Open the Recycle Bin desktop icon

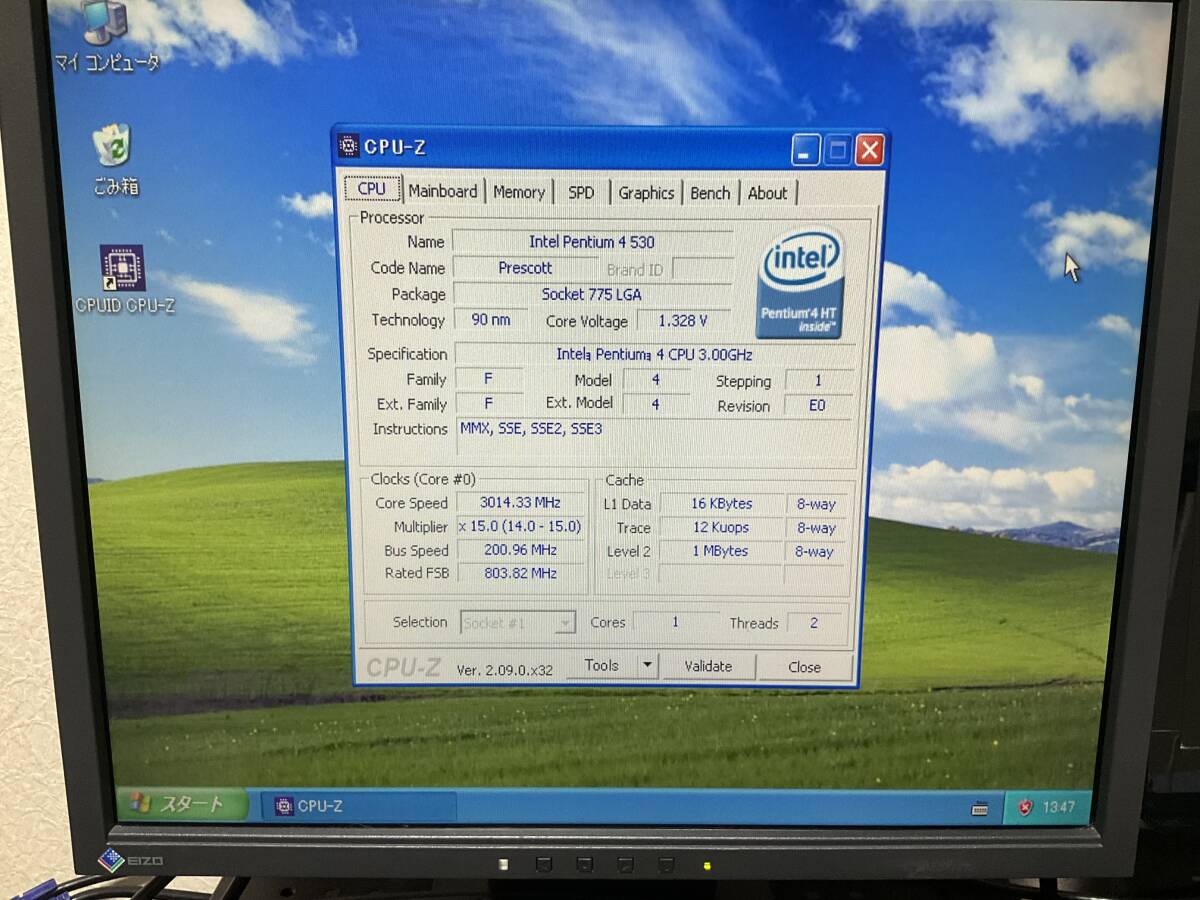pos(114,159)
